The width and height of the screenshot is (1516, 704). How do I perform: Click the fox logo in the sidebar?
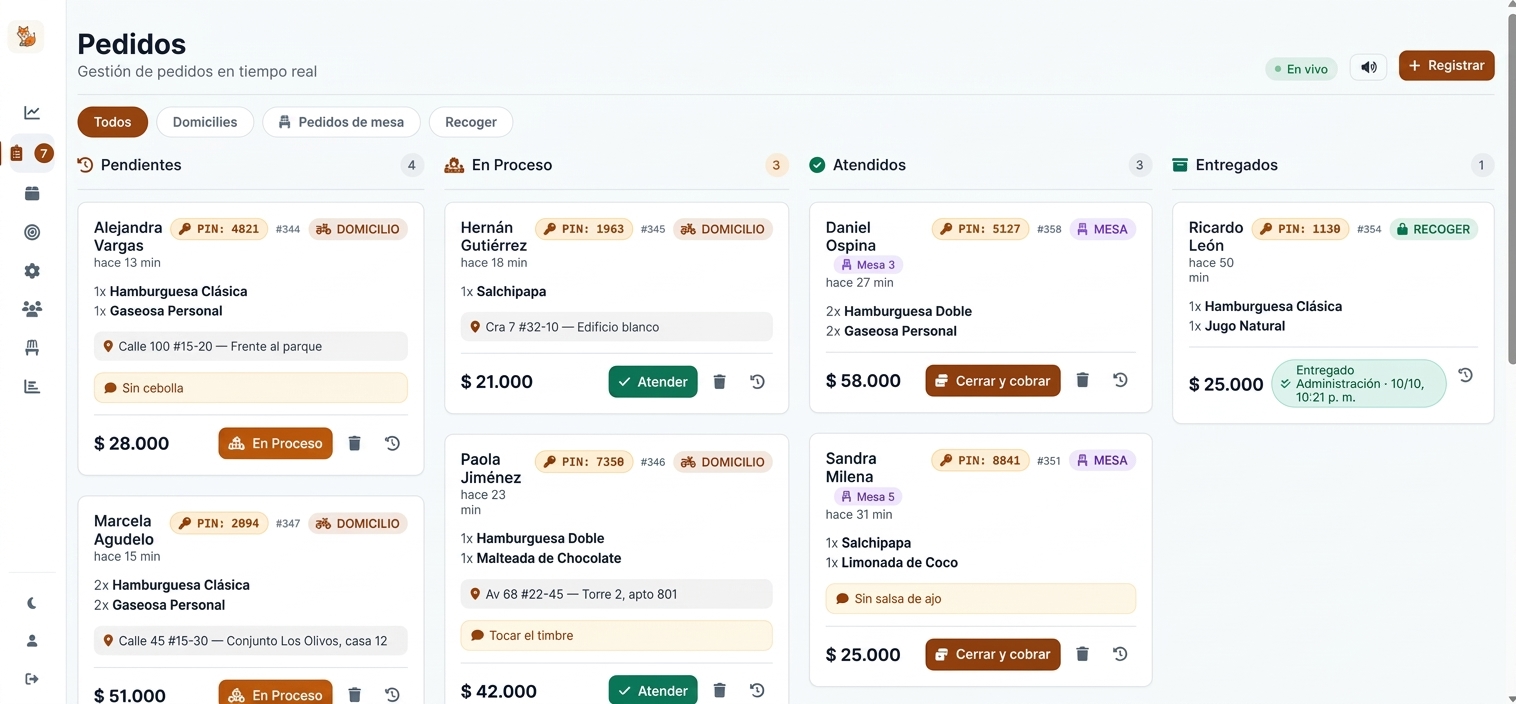26,37
